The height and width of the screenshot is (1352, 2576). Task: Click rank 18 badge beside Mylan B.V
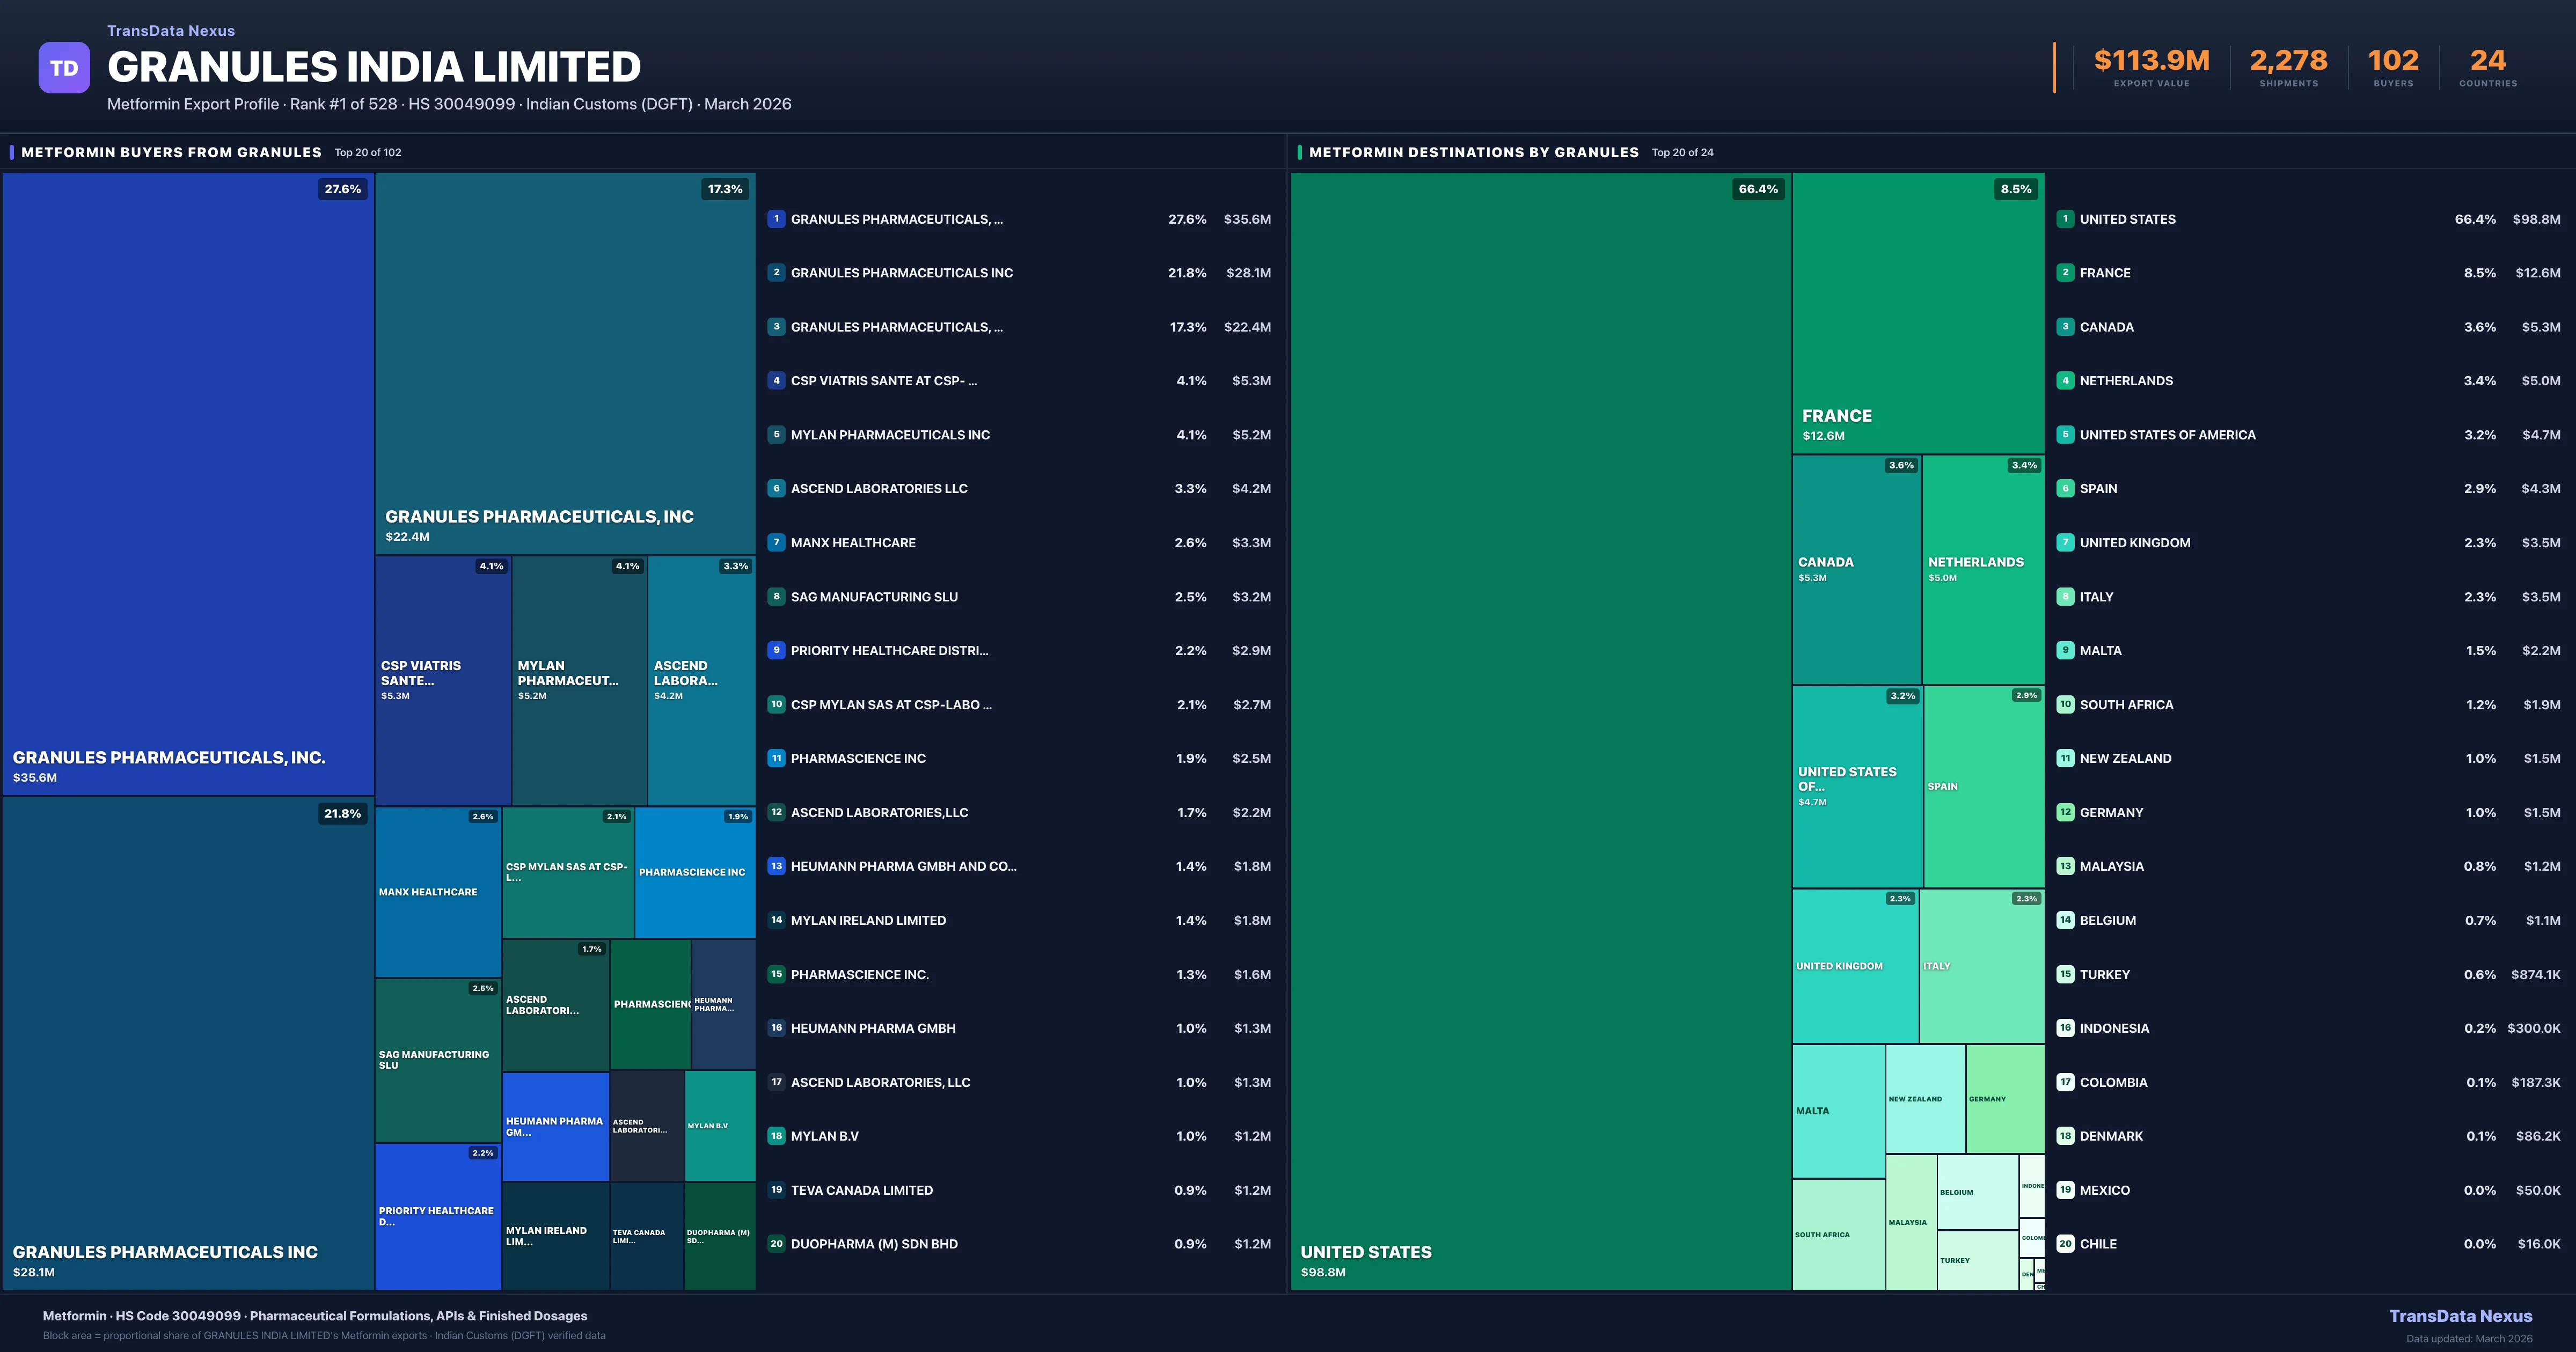point(776,1136)
